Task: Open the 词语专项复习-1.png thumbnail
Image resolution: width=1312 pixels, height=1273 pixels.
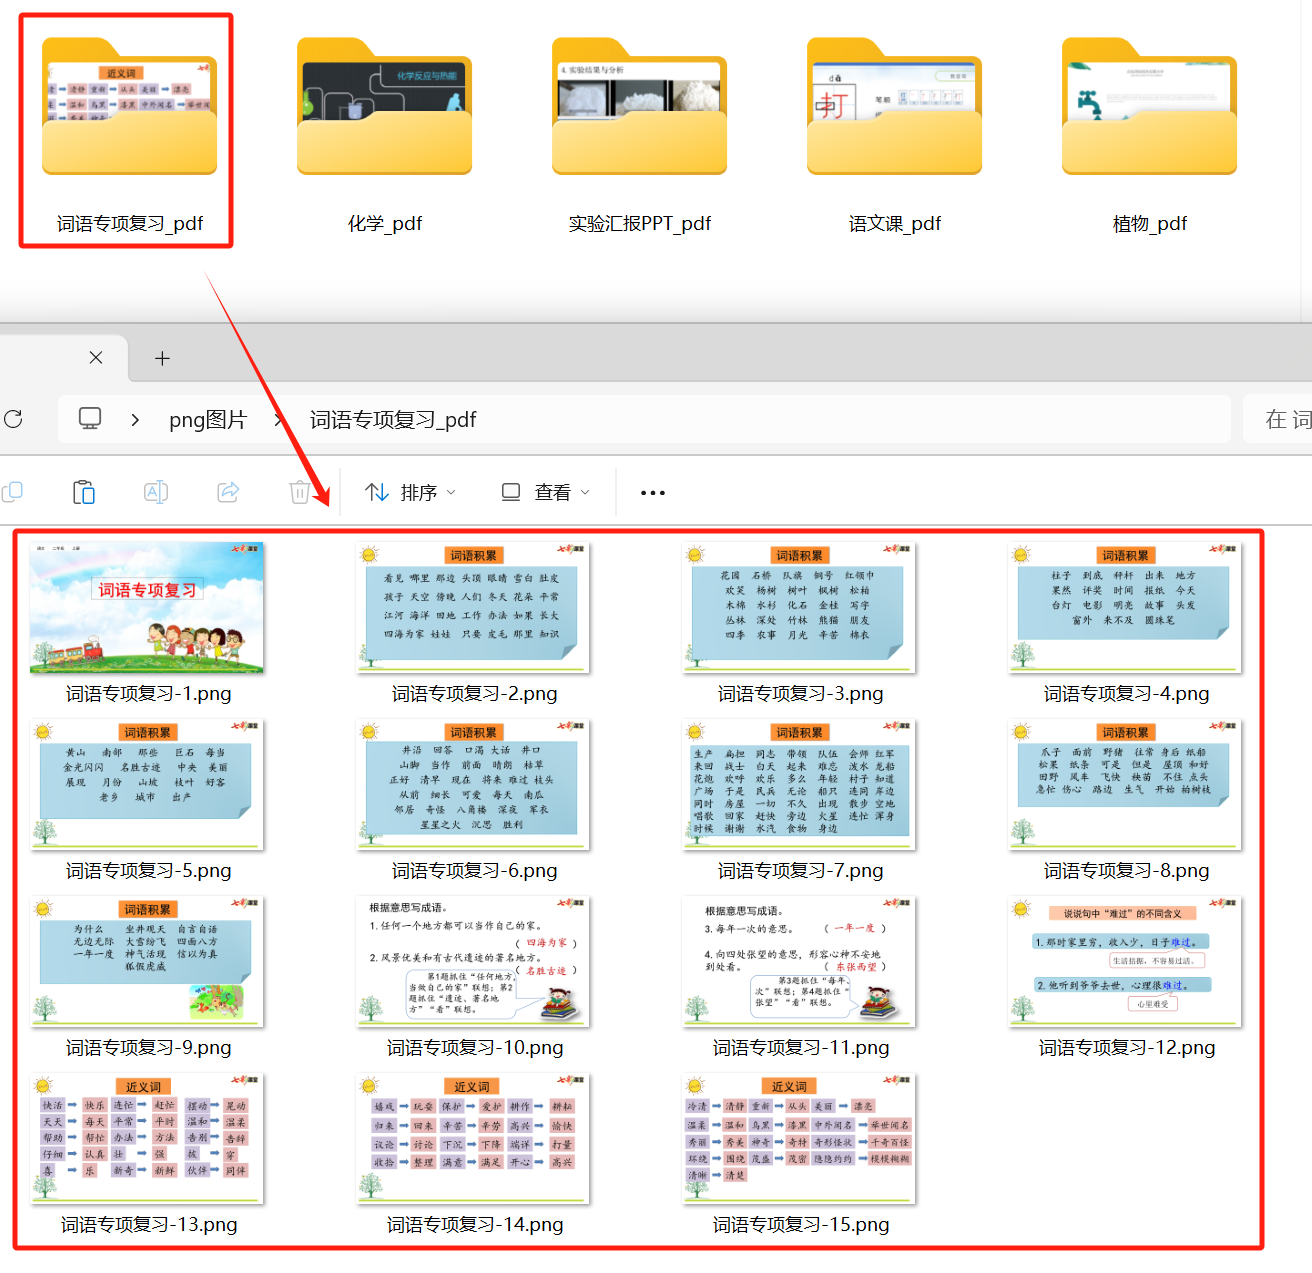Action: (x=147, y=607)
